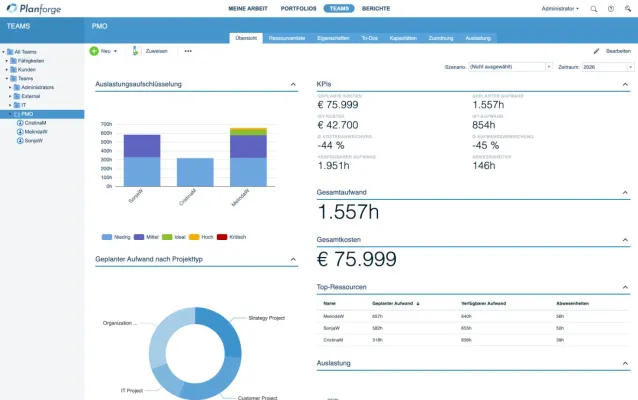Image resolution: width=638 pixels, height=400 pixels.
Task: Click the Bearbeiten pencil icon
Action: pyautogui.click(x=596, y=51)
